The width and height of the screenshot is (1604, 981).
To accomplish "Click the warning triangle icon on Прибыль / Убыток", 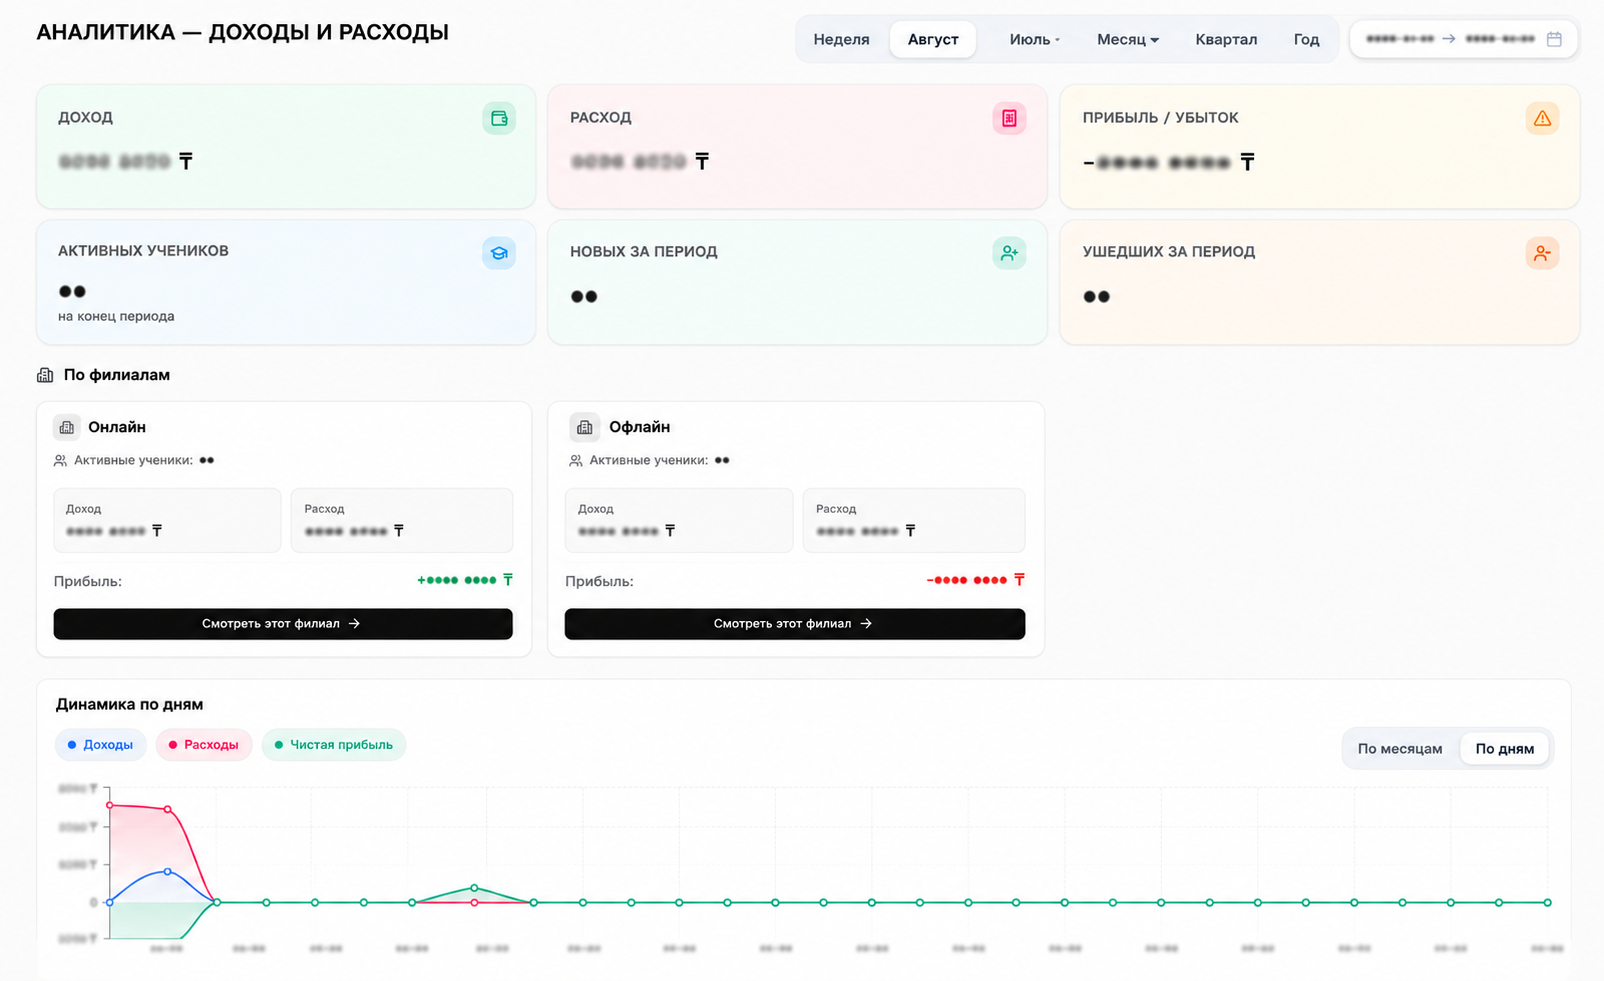I will click(x=1542, y=118).
